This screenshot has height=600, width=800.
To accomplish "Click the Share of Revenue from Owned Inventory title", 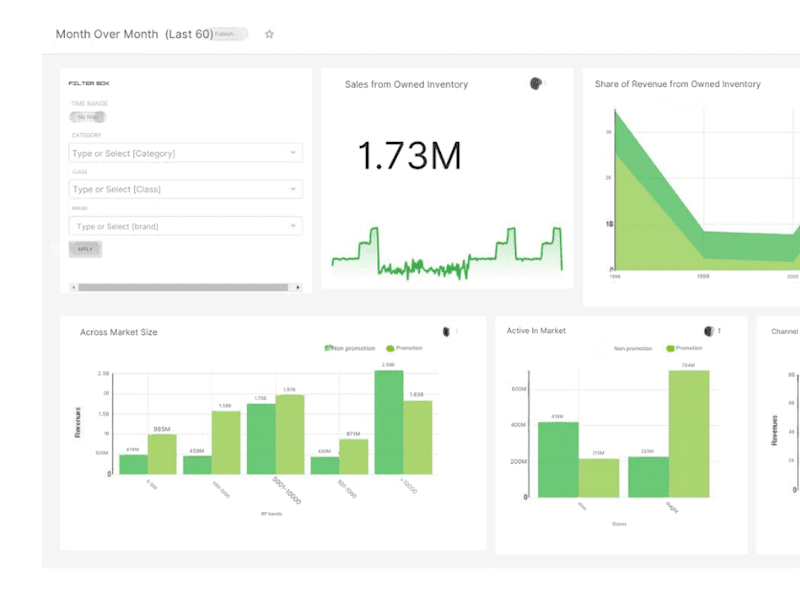I will pyautogui.click(x=678, y=84).
